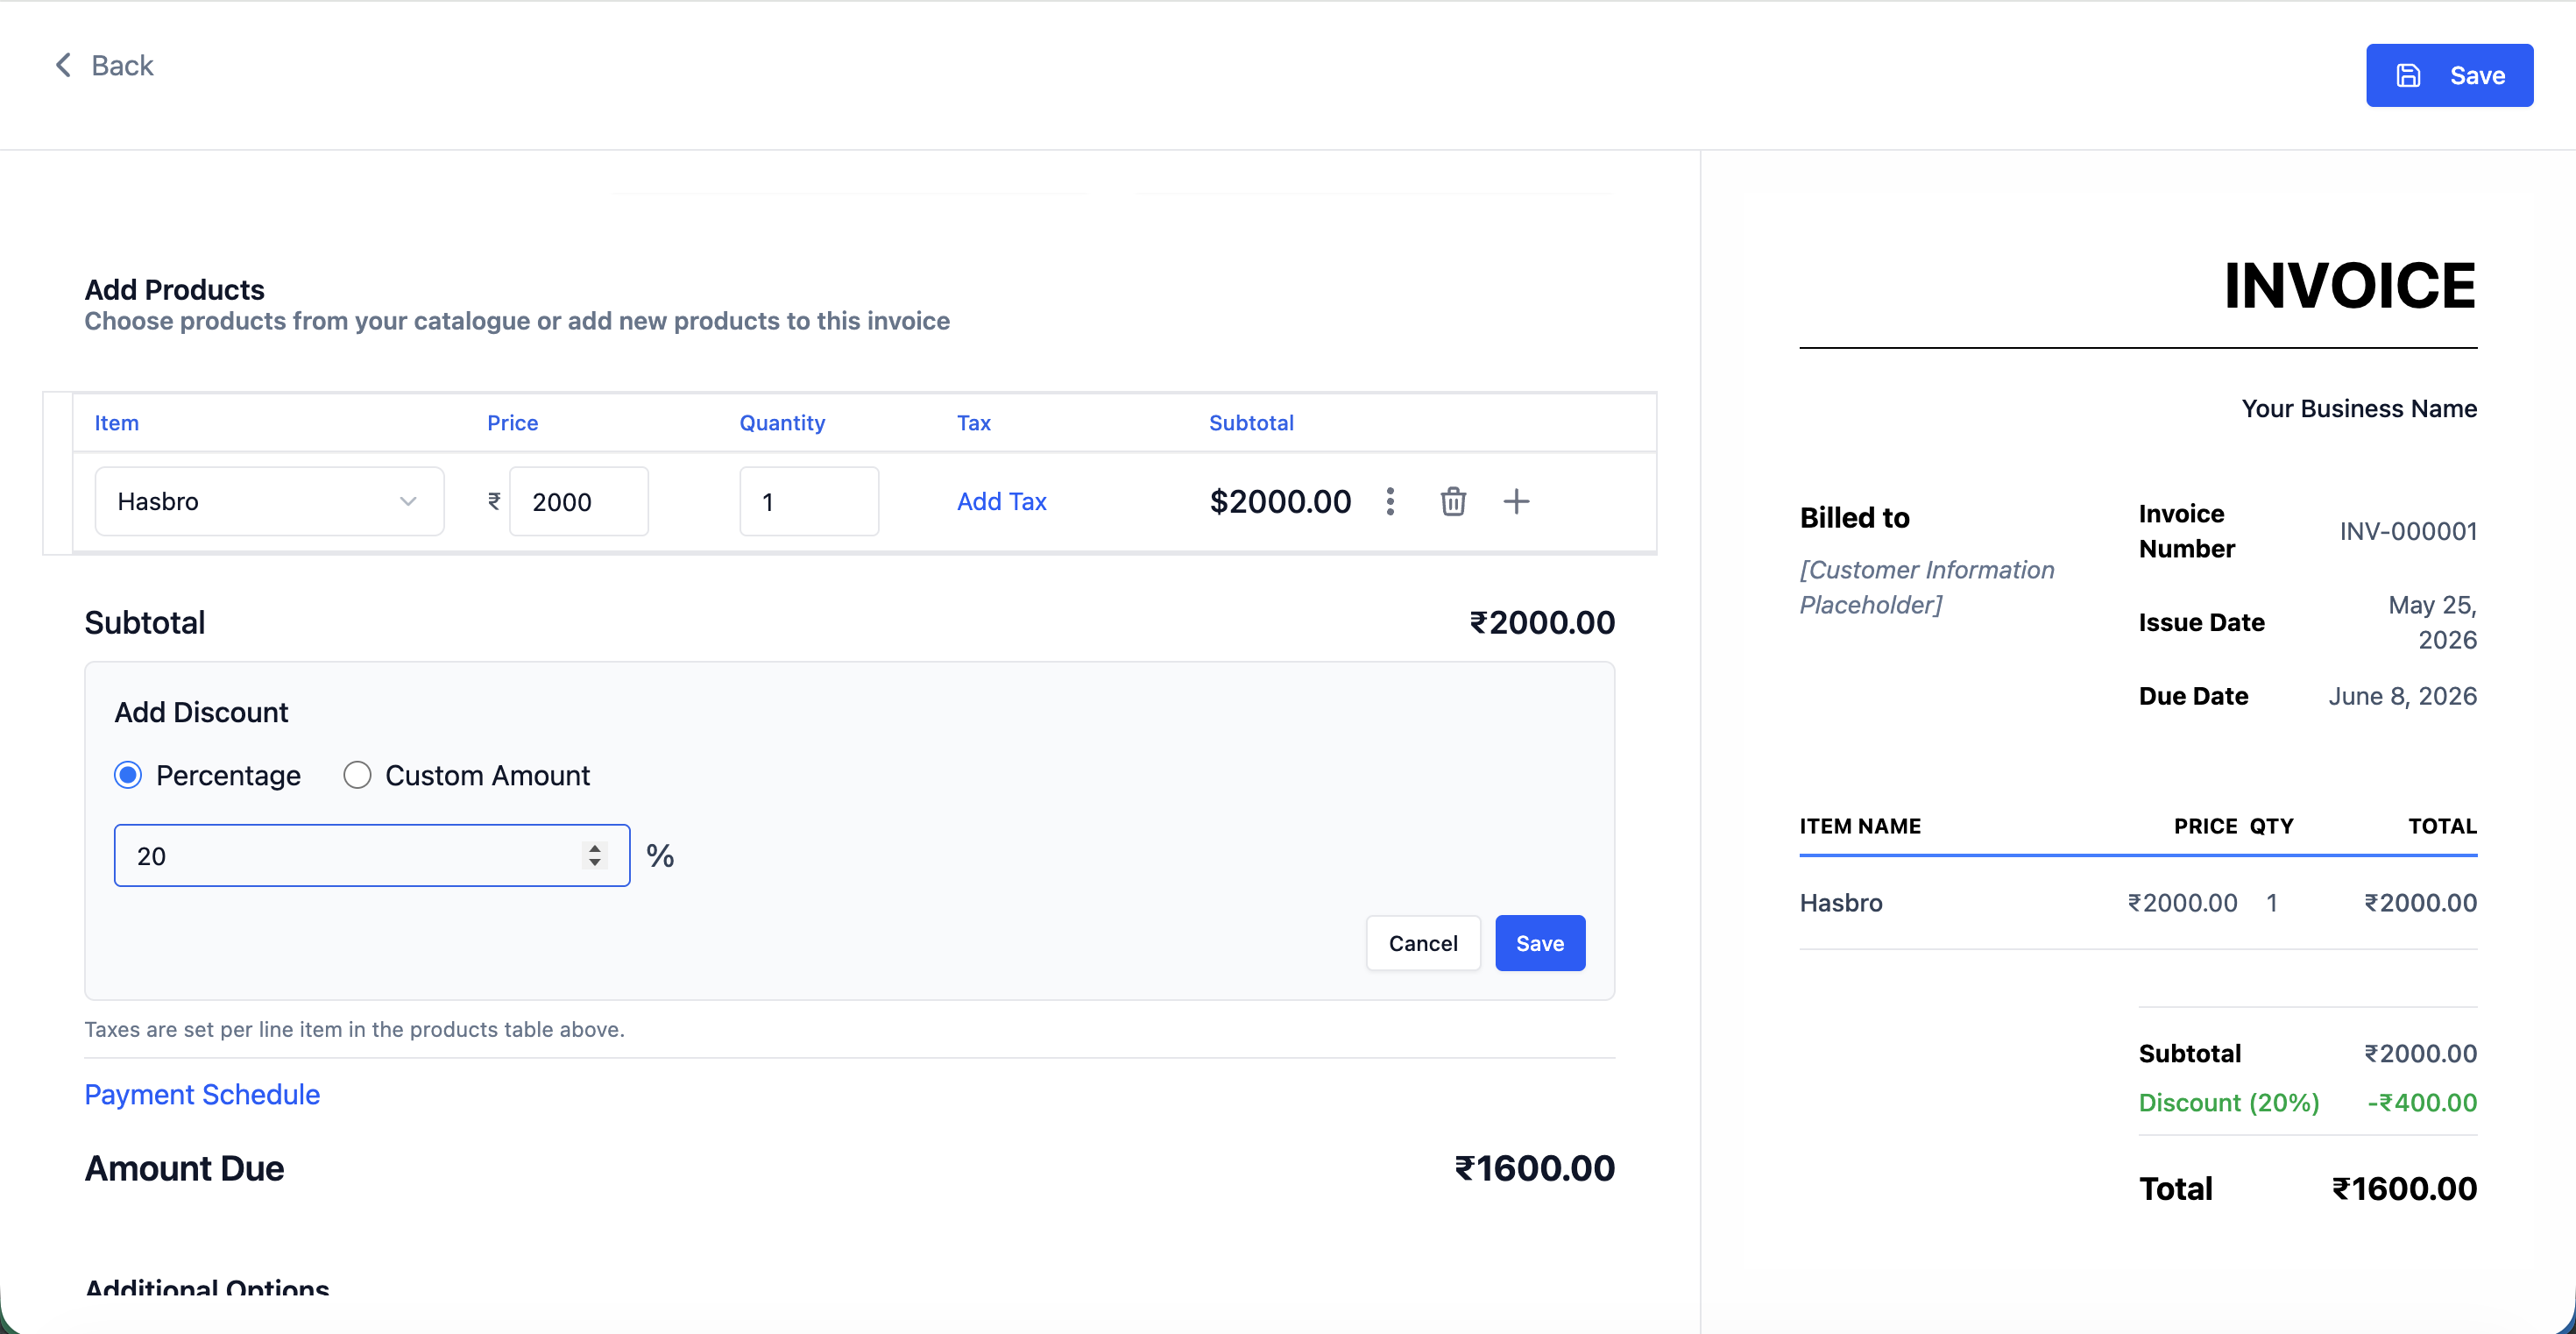
Task: Click the stepper arrows in discount field
Action: click(x=595, y=855)
